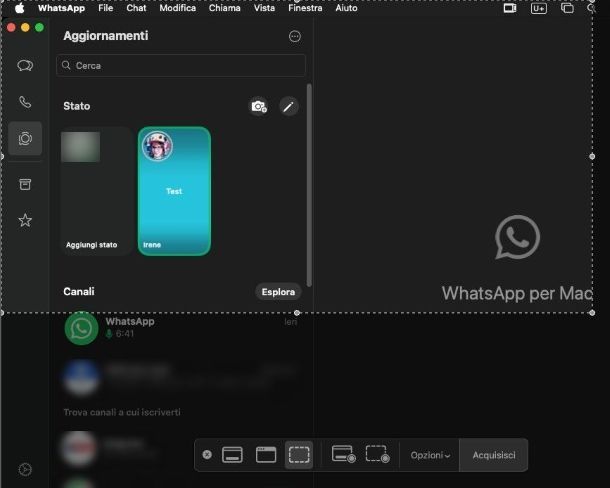Click the status list vertical scrollbar
This screenshot has width=610, height=488.
coord(309,185)
